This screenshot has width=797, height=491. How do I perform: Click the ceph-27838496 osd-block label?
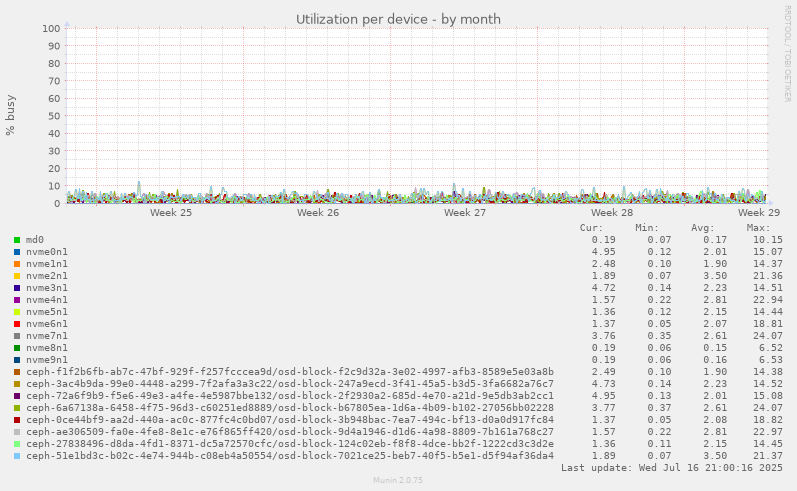(x=290, y=444)
